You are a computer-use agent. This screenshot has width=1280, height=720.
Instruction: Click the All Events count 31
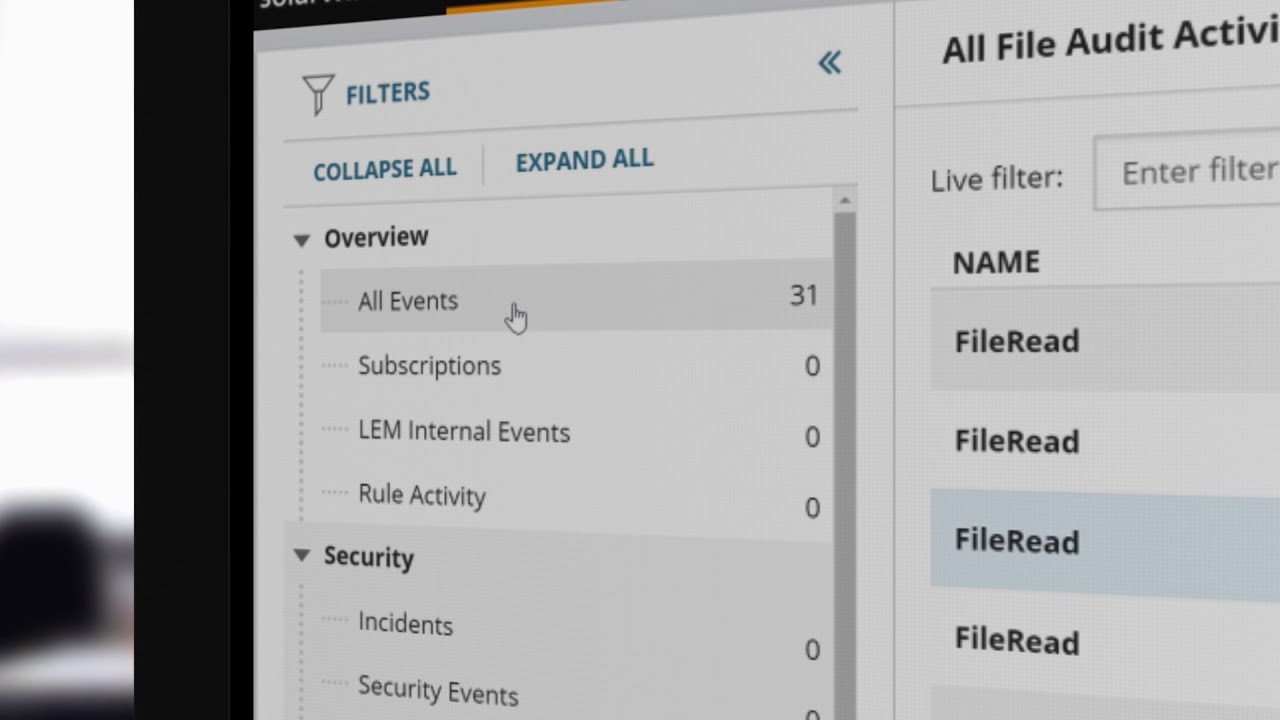[804, 295]
